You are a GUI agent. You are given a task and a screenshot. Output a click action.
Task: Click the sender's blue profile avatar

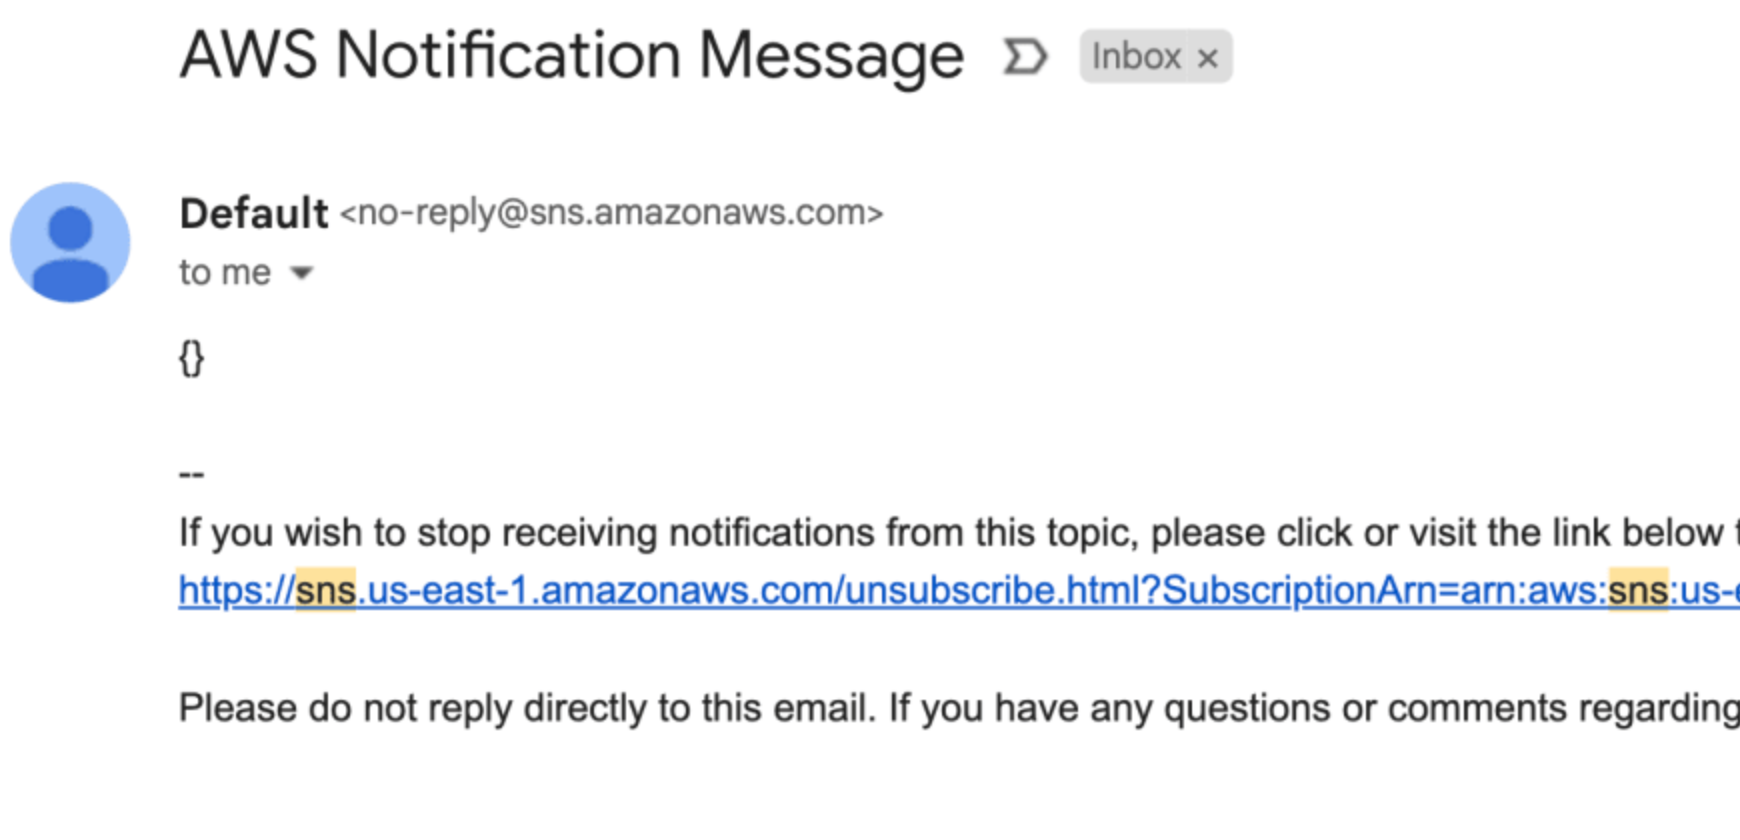click(x=70, y=242)
